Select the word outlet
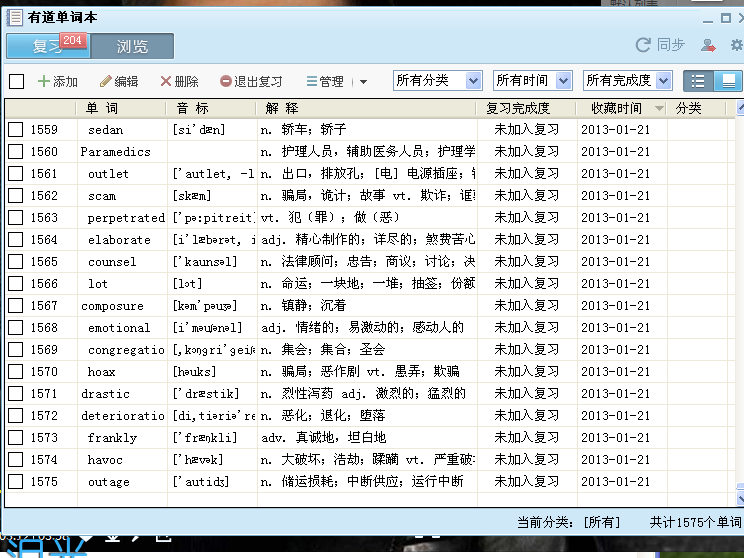Screen dimensions: 744x558 pyautogui.click(x=108, y=174)
